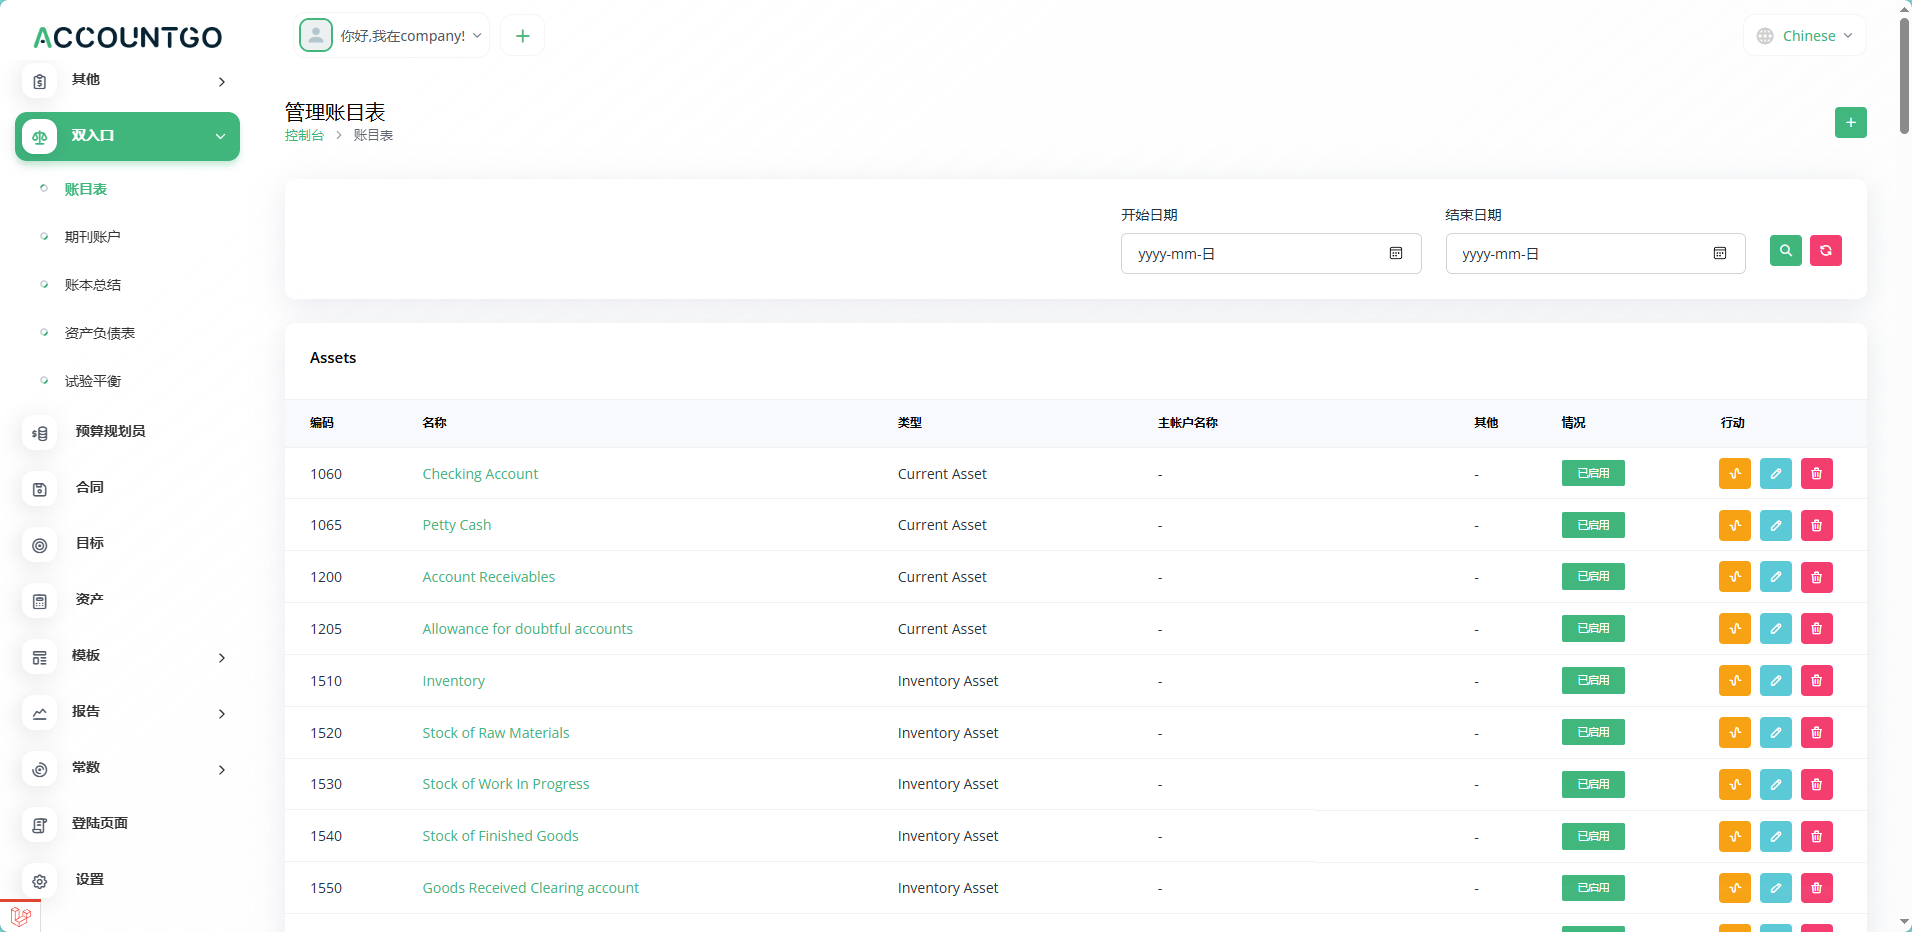
Task: Select 期刊账户 from the sidebar
Action: tap(92, 237)
